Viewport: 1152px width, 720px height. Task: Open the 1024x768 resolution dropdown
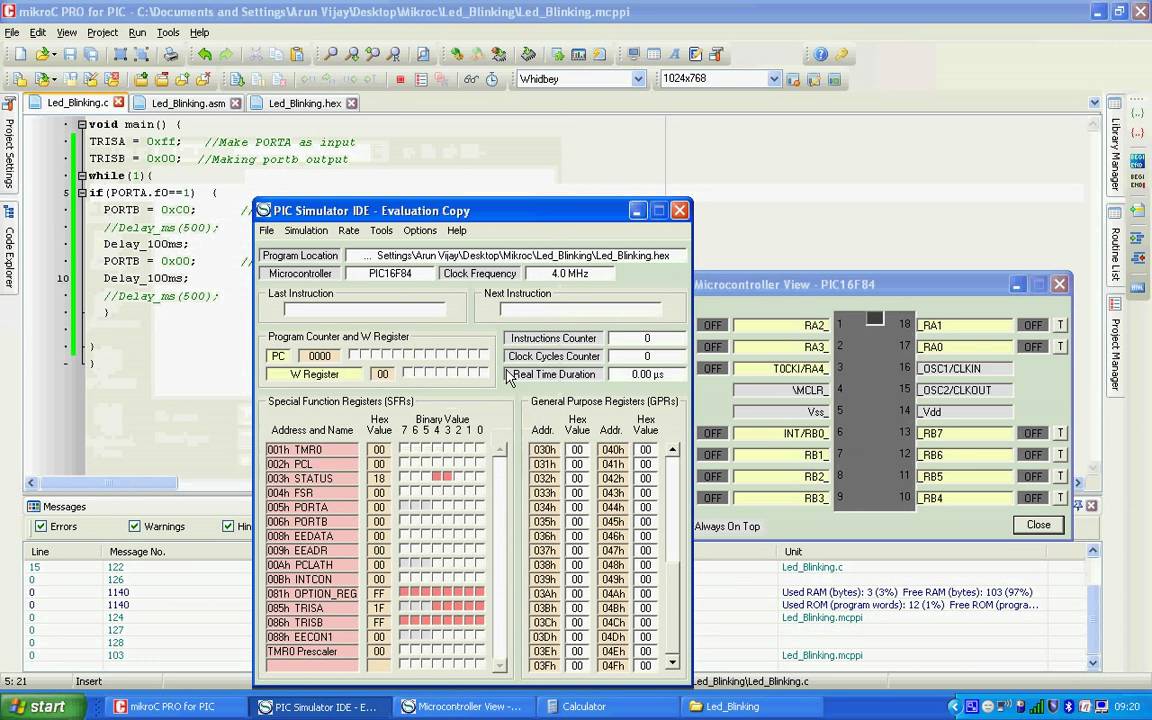pos(774,79)
